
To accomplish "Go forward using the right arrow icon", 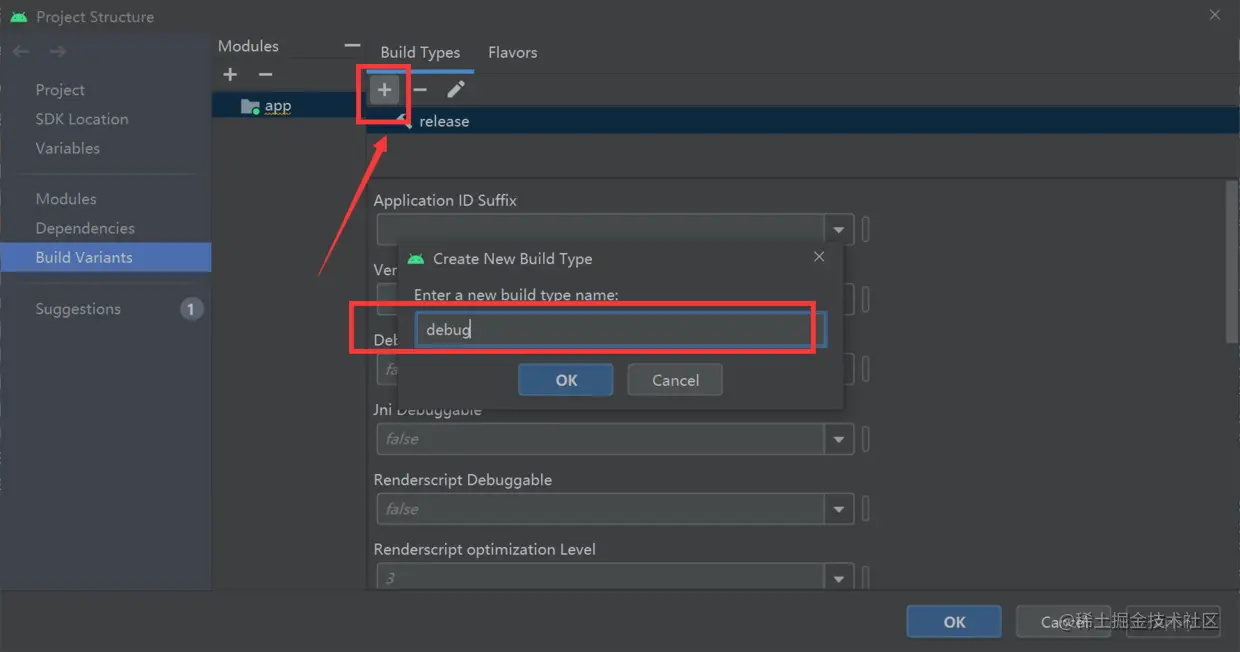I will point(58,51).
